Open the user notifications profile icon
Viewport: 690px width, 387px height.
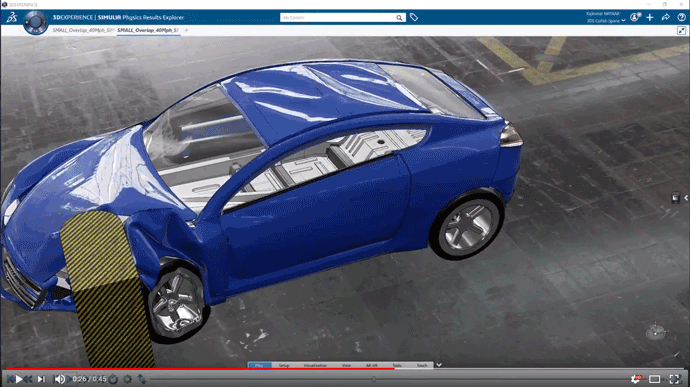coord(635,17)
